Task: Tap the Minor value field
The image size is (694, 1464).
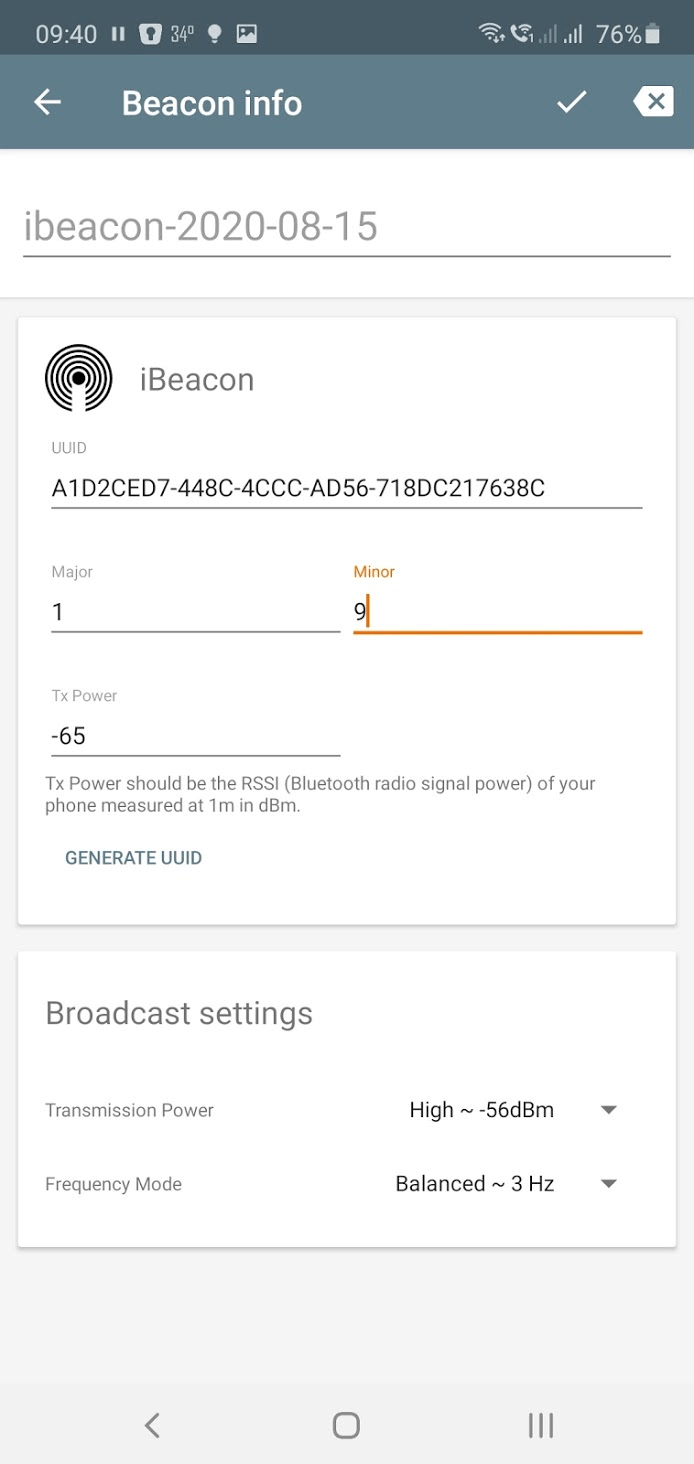Action: [497, 612]
